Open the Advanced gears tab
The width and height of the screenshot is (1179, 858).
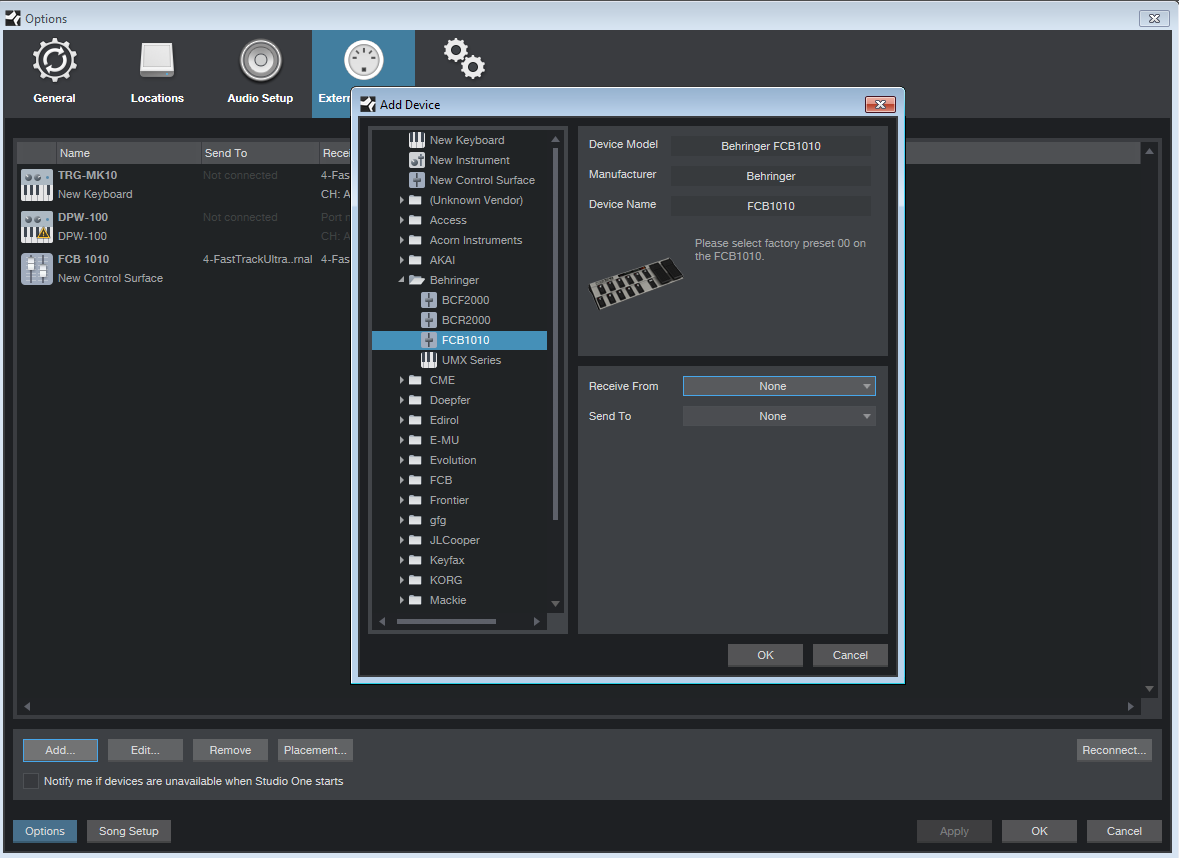[464, 59]
